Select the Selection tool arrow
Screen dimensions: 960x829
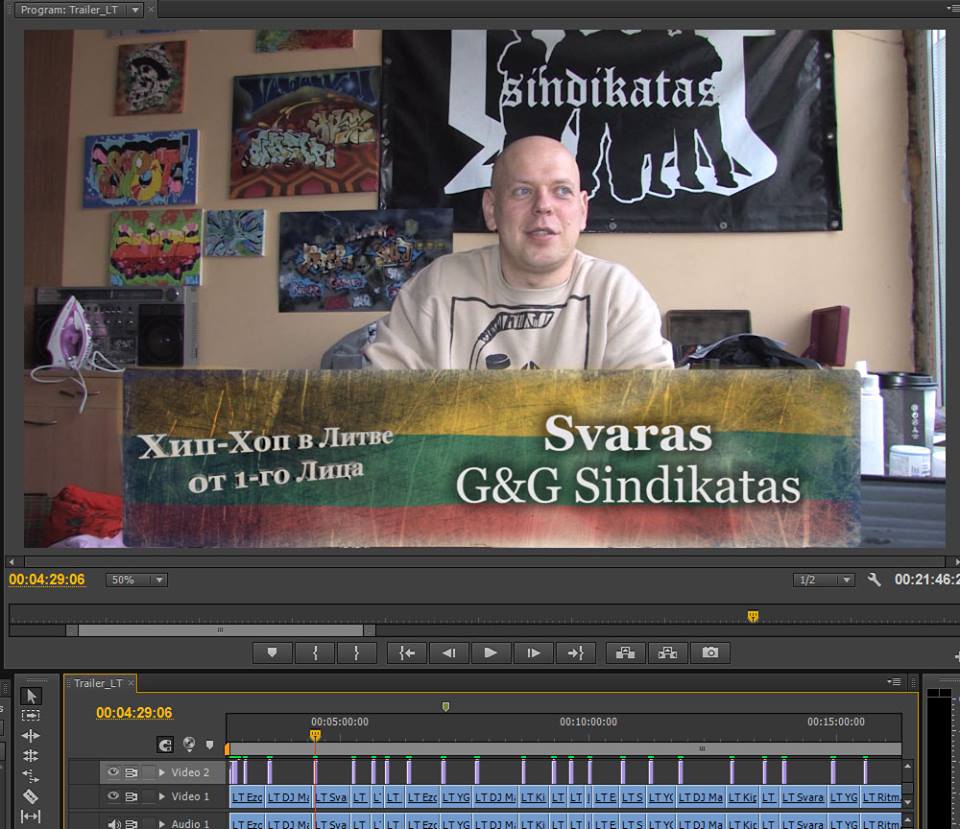point(31,696)
